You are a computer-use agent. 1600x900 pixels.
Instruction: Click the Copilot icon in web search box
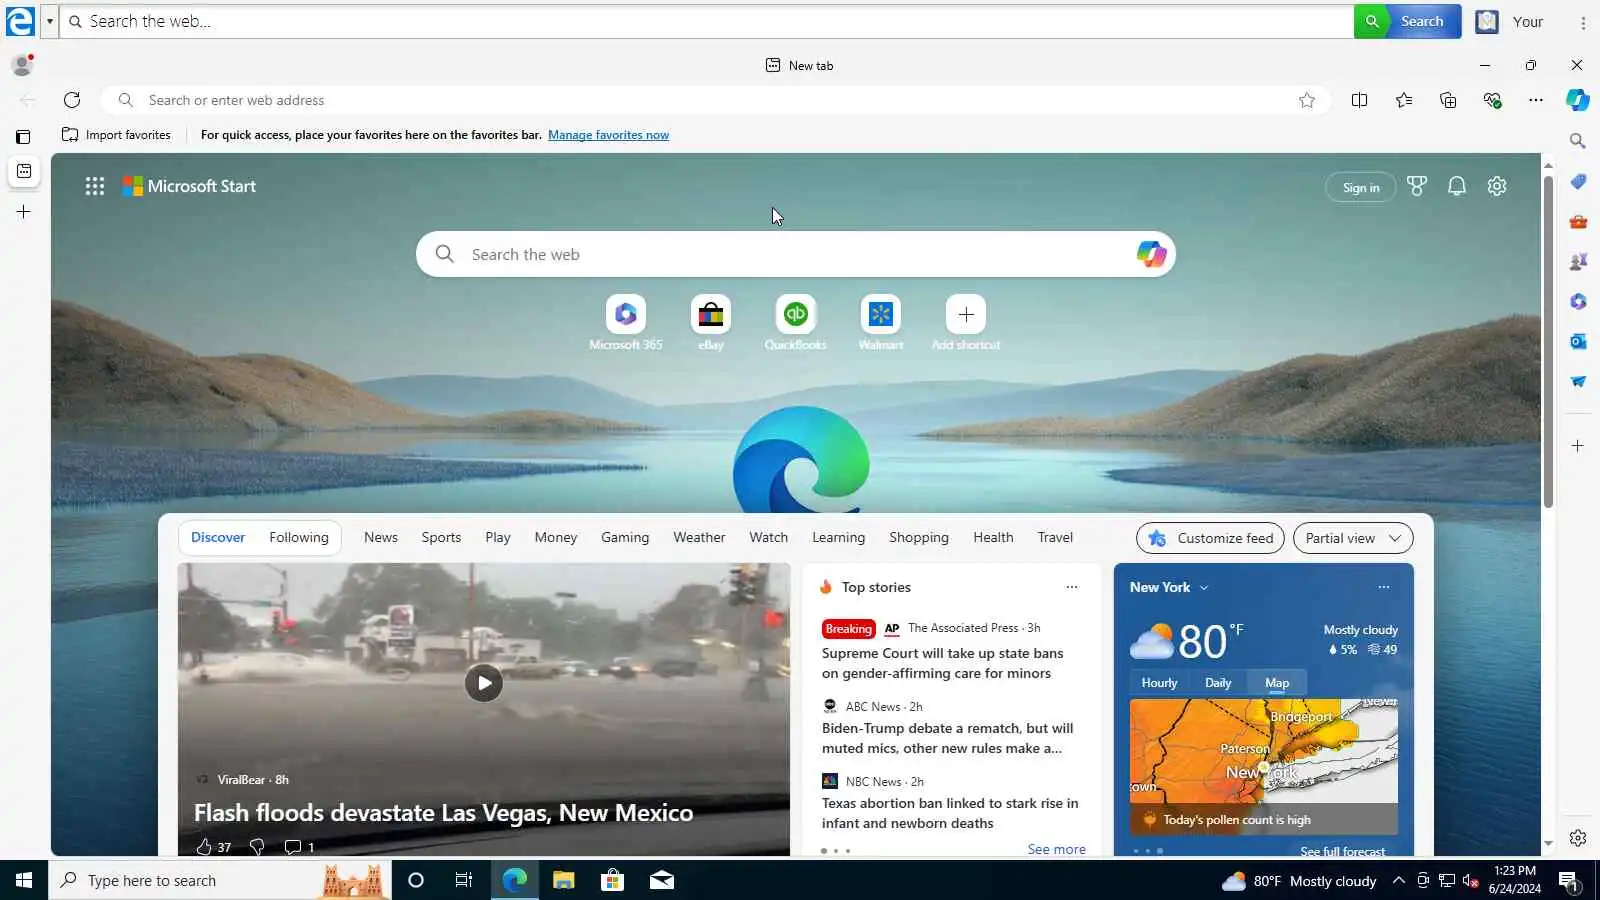1151,254
